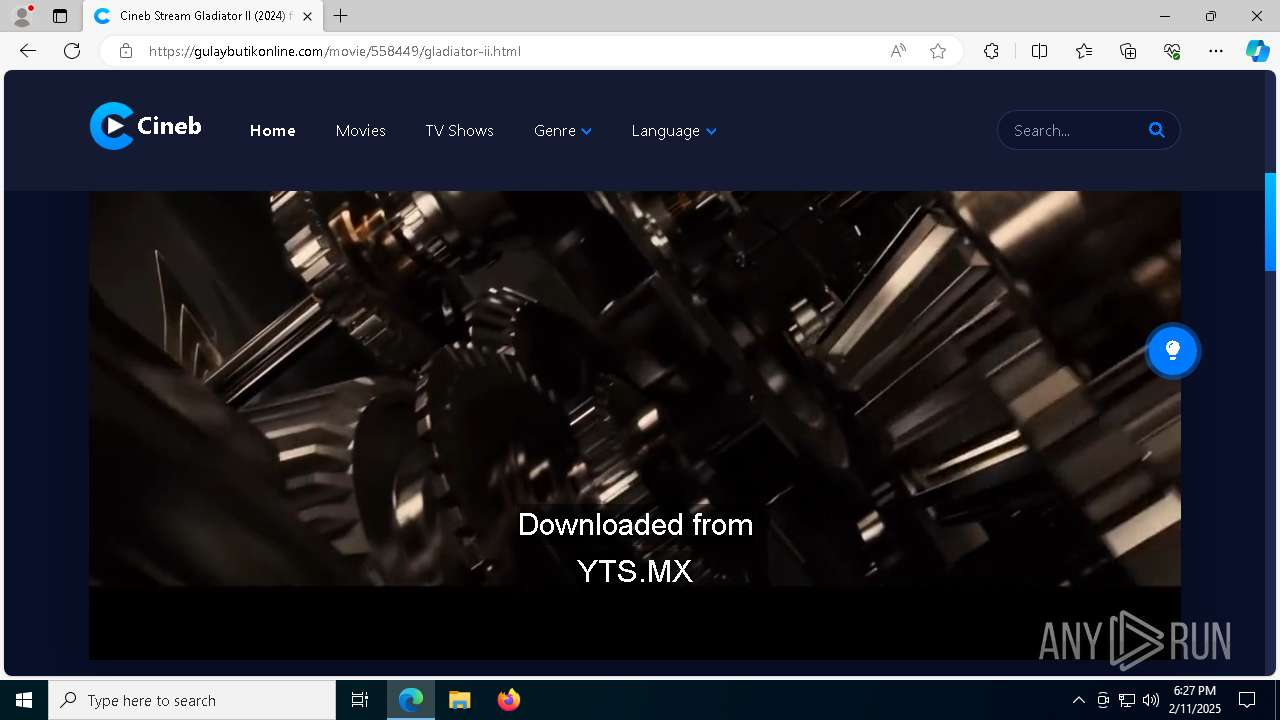Open the Extensions menu
The height and width of the screenshot is (720, 1280).
[x=991, y=51]
